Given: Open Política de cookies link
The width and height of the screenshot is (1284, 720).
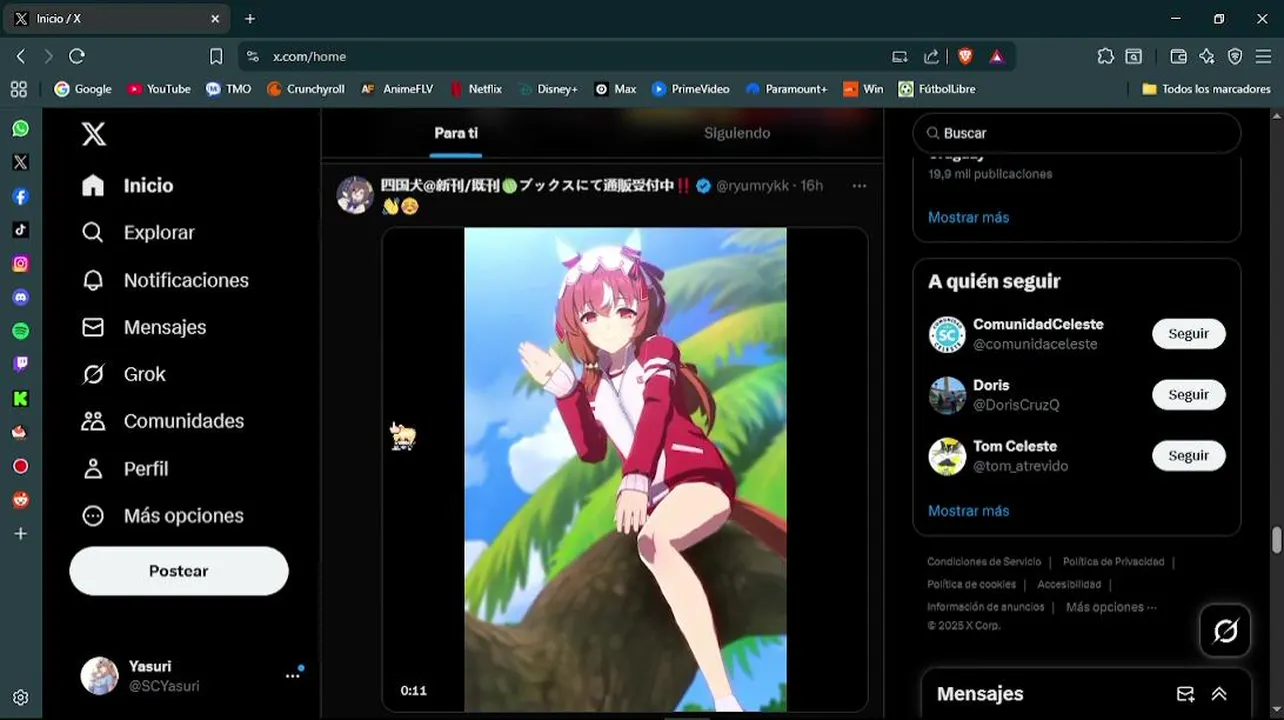Looking at the screenshot, I should tap(971, 584).
